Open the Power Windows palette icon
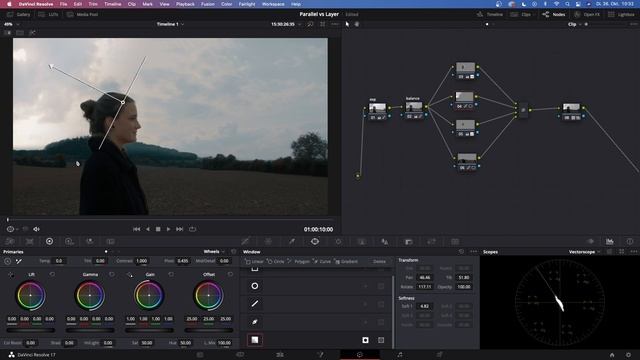640x360 pixels. point(315,241)
